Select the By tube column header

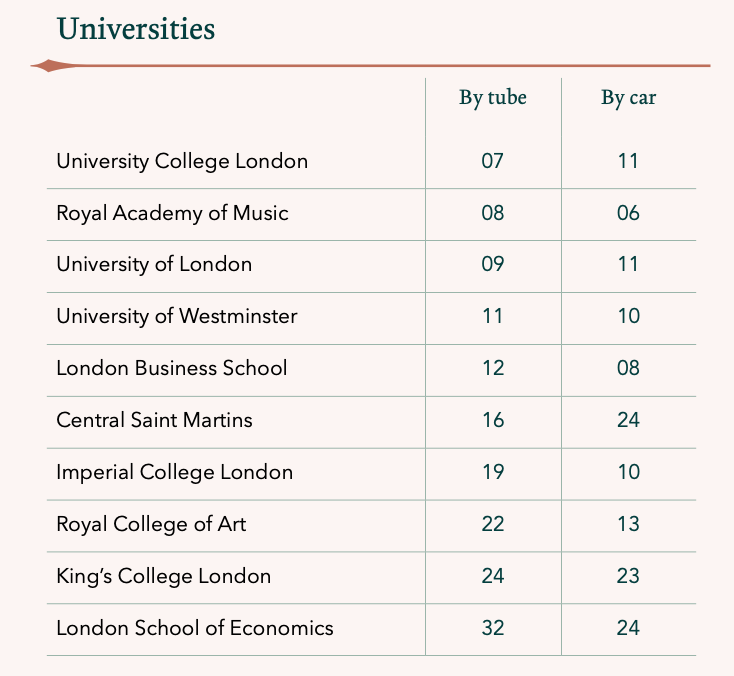[x=493, y=98]
